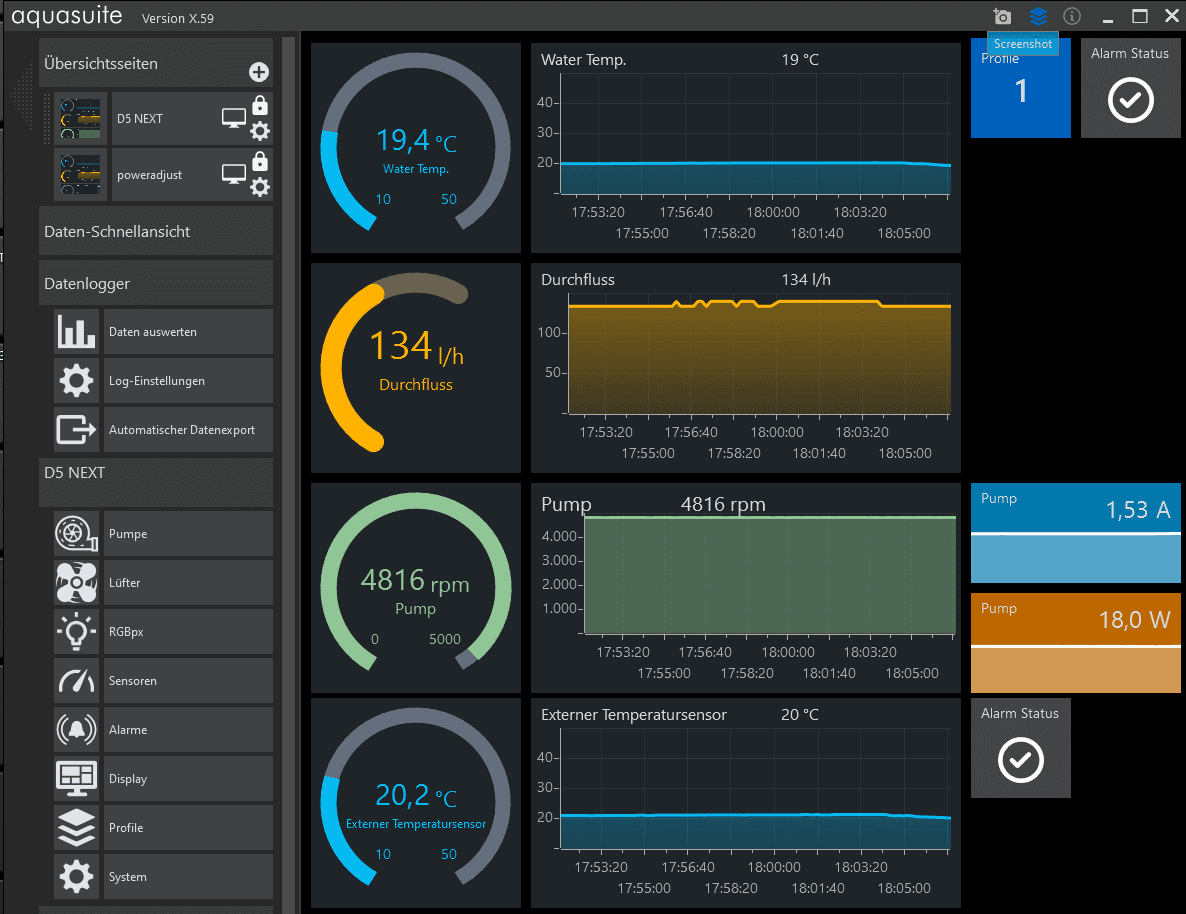Viewport: 1186px width, 914px height.
Task: Open Log-Einstellungen
Action: (188, 381)
